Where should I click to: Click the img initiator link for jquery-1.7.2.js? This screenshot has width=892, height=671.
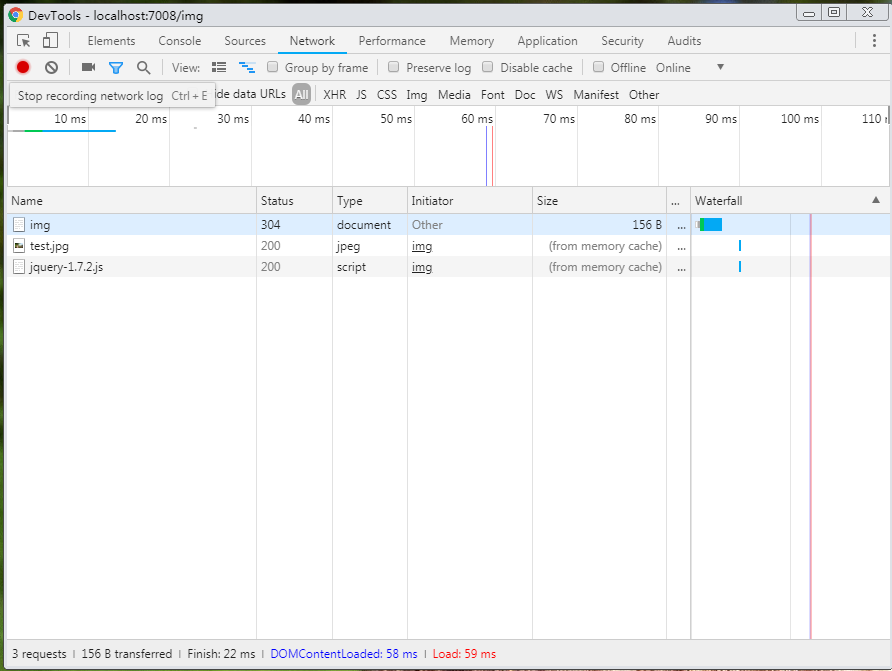tap(422, 267)
